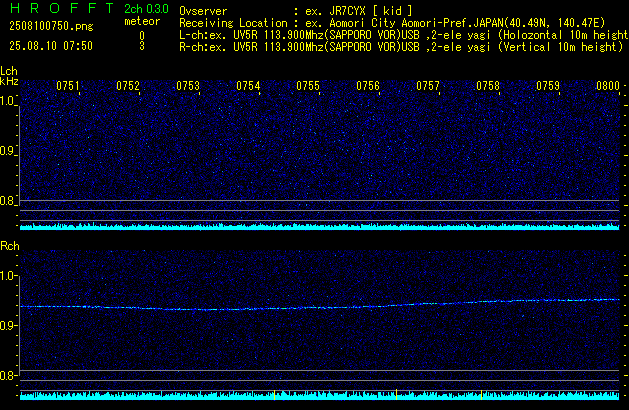Click the 'Lch' channel label

point(9,71)
